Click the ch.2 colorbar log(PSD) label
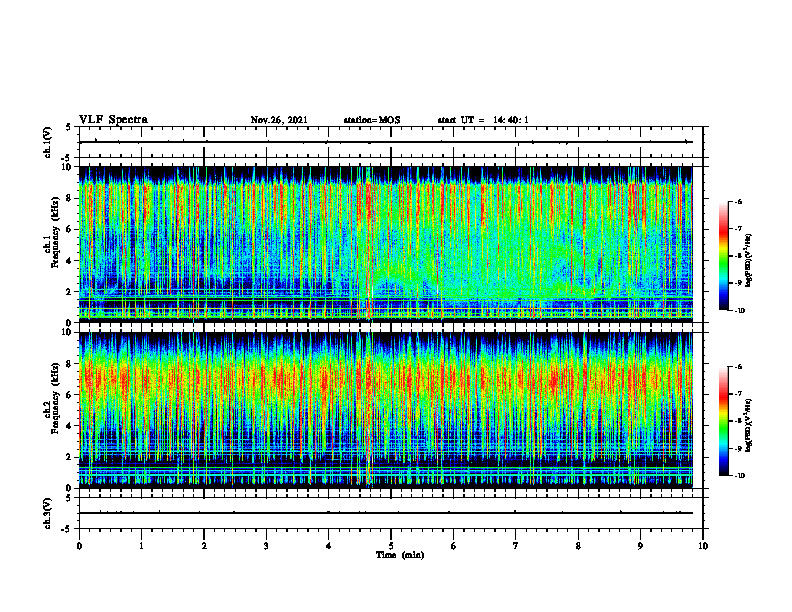Image resolution: width=792 pixels, height=612 pixels. (749, 425)
